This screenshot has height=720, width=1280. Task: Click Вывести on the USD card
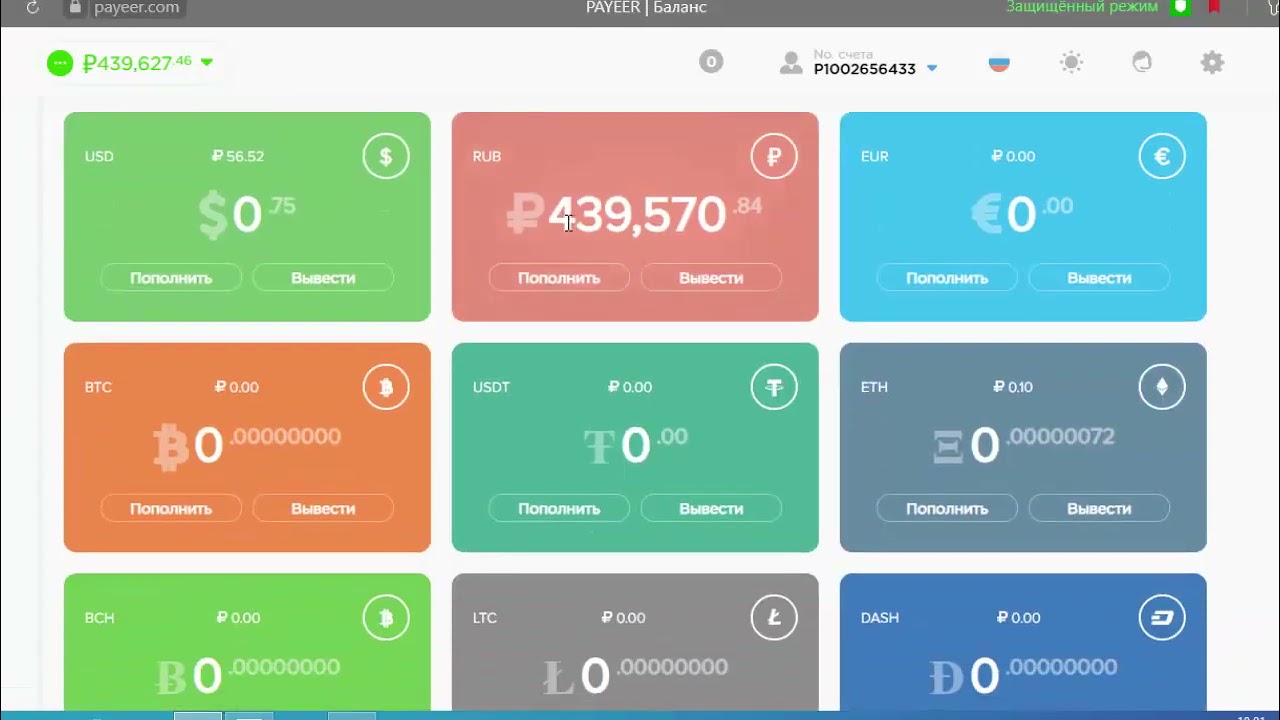pos(323,278)
